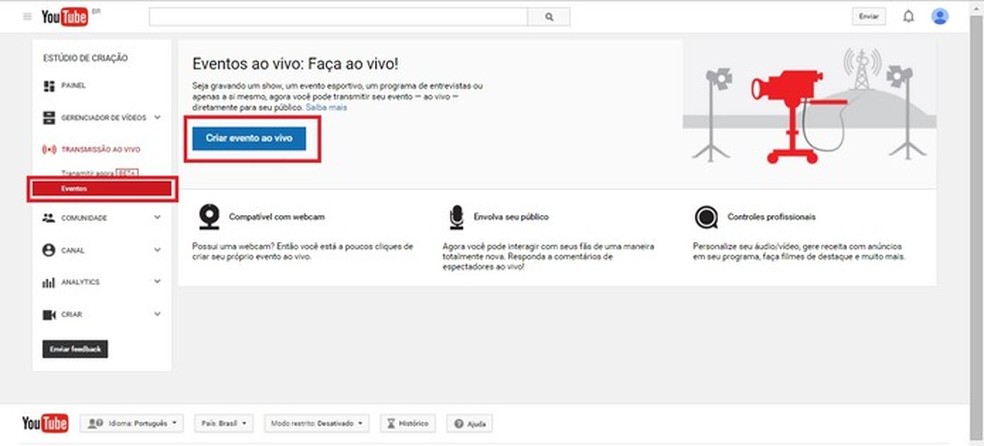Expand the Comunidade section chevron
Image resolution: width=984 pixels, height=446 pixels.
pyautogui.click(x=157, y=218)
